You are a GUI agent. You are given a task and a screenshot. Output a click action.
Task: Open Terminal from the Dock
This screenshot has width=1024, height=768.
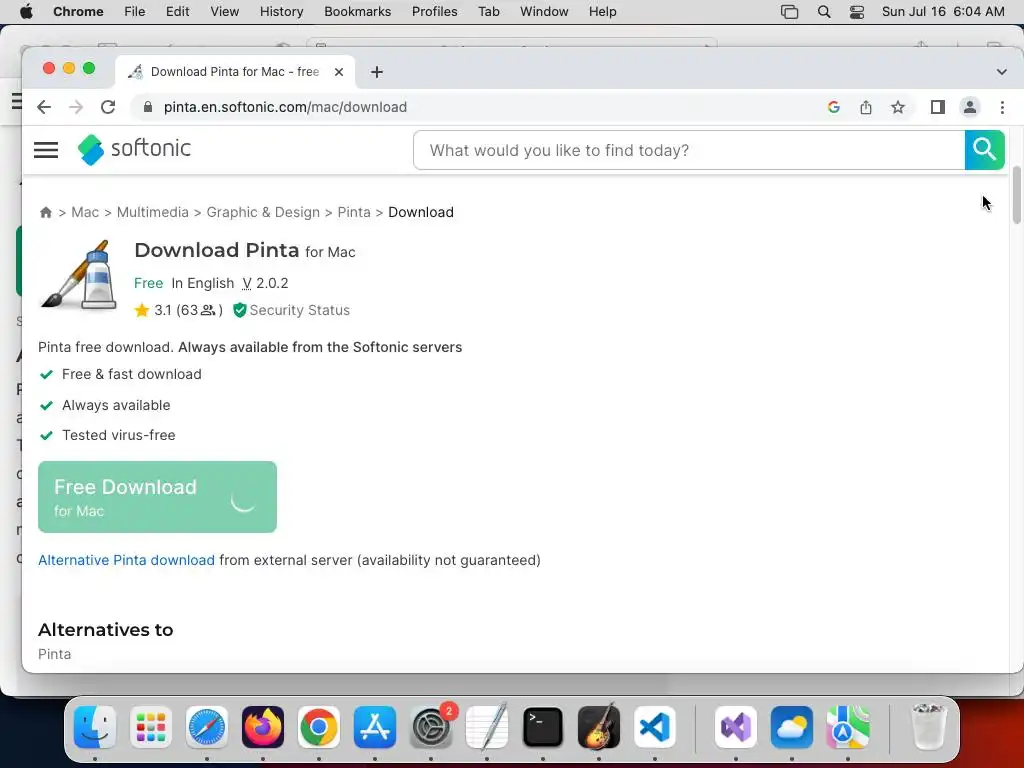(543, 727)
